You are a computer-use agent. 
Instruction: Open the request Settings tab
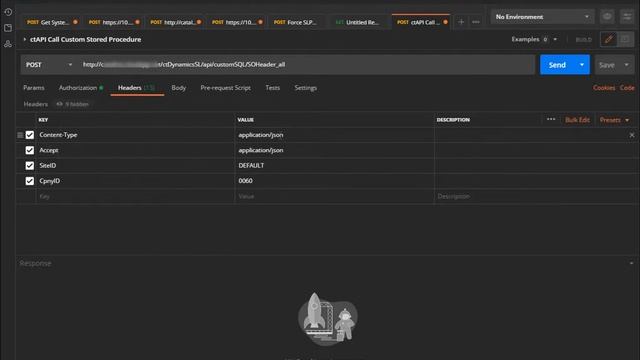pyautogui.click(x=305, y=88)
